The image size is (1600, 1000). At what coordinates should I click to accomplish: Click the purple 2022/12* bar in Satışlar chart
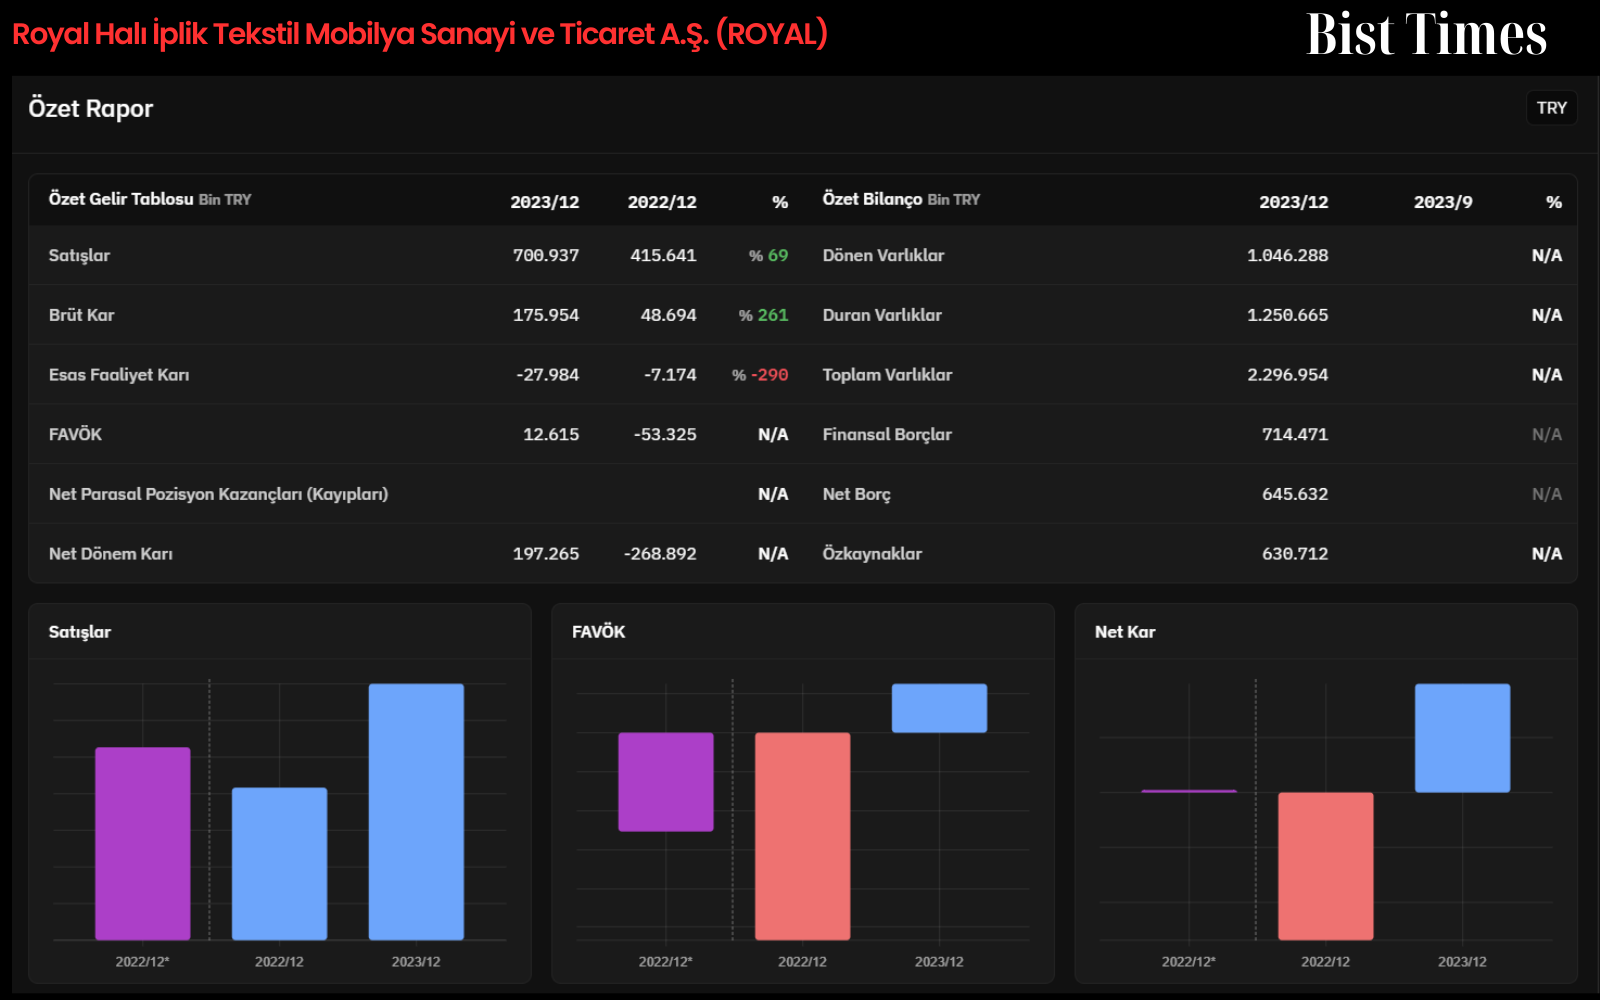point(143,844)
